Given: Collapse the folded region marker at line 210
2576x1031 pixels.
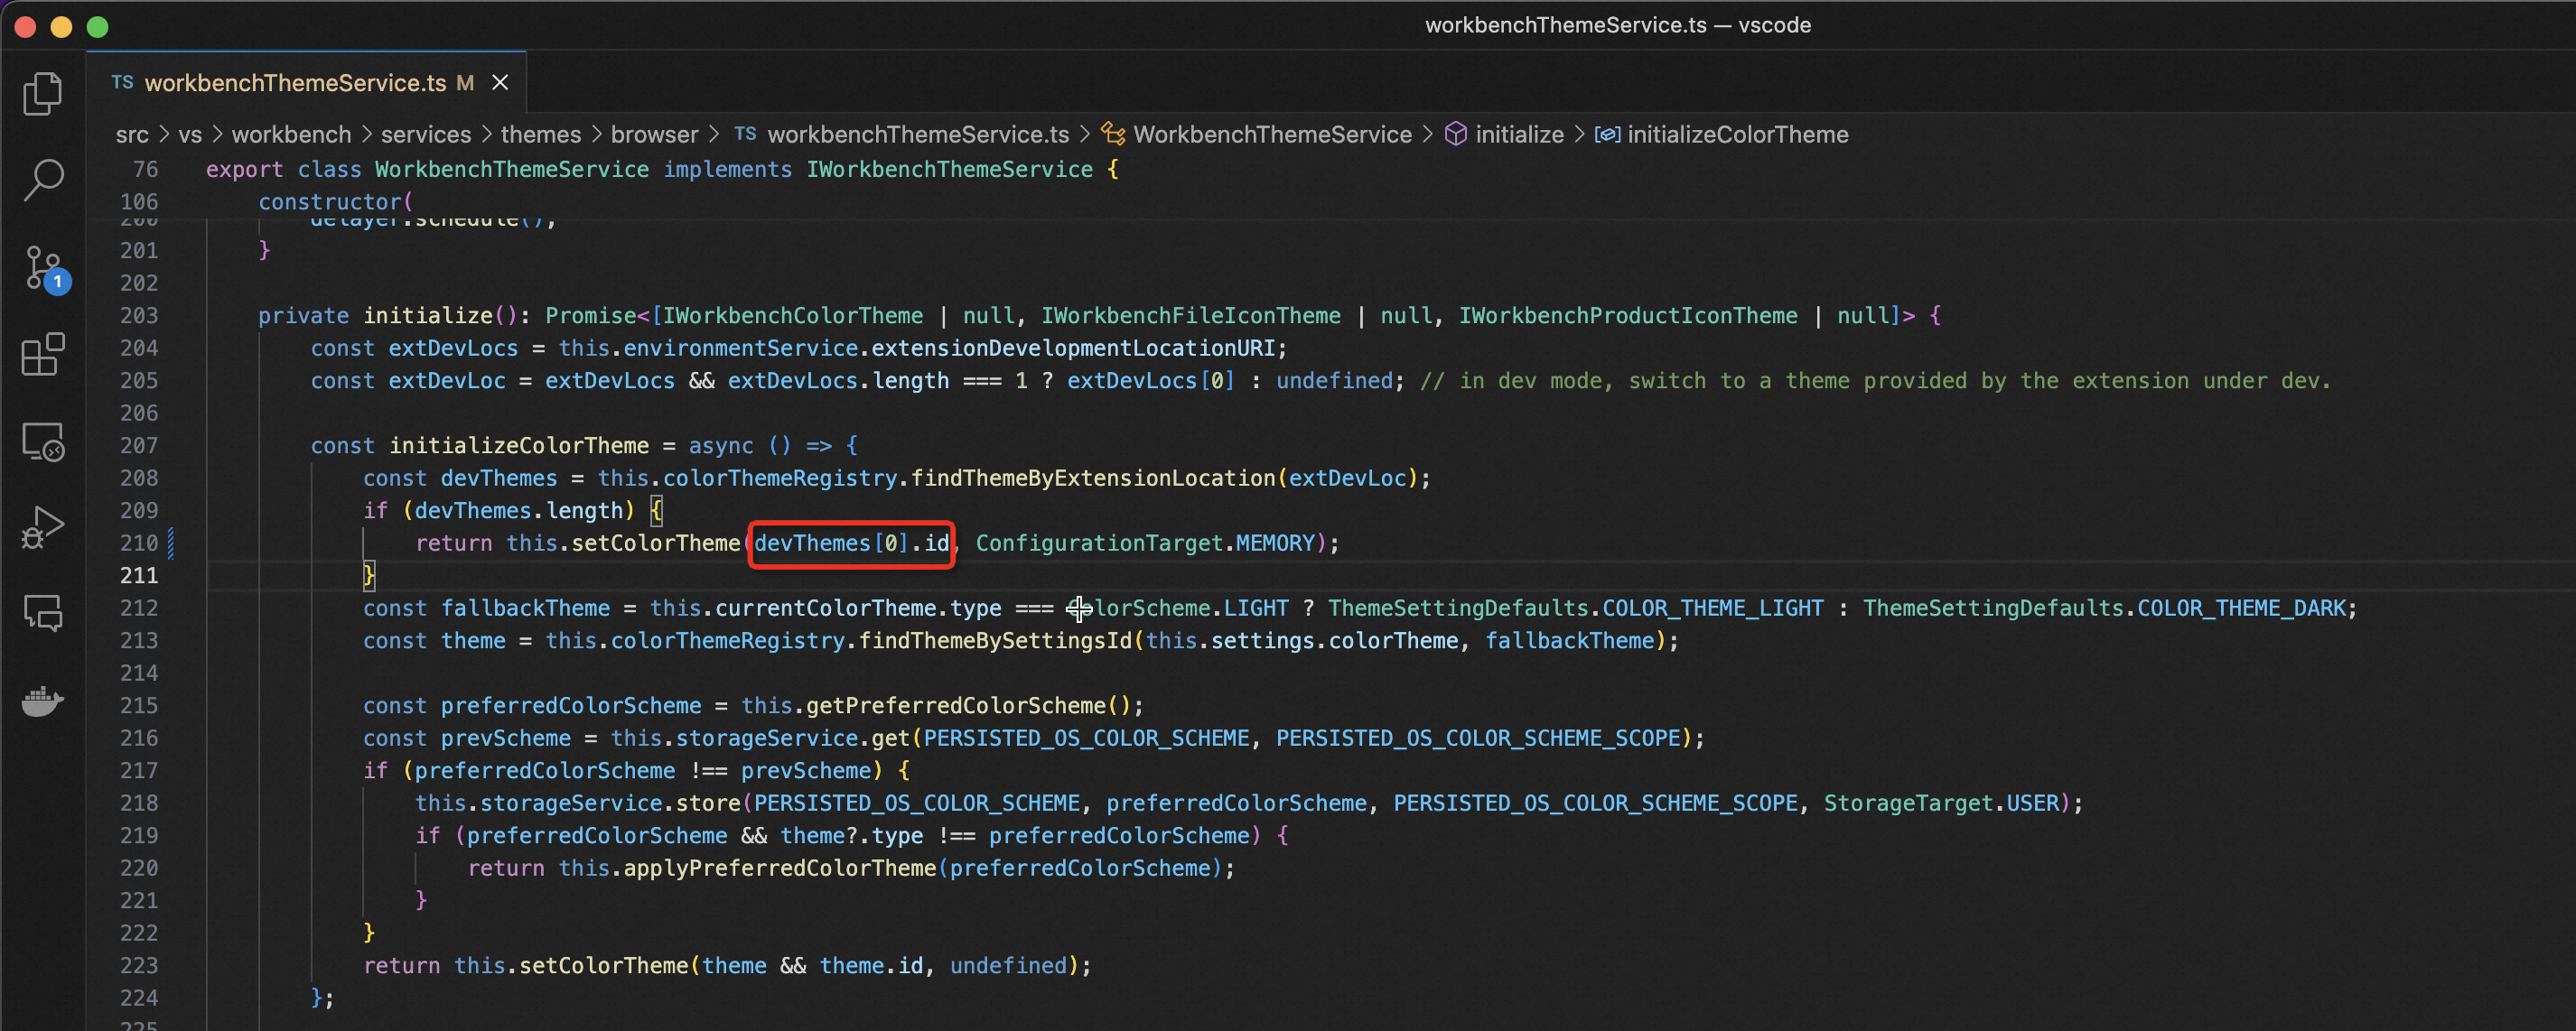Looking at the screenshot, I should click(x=172, y=543).
